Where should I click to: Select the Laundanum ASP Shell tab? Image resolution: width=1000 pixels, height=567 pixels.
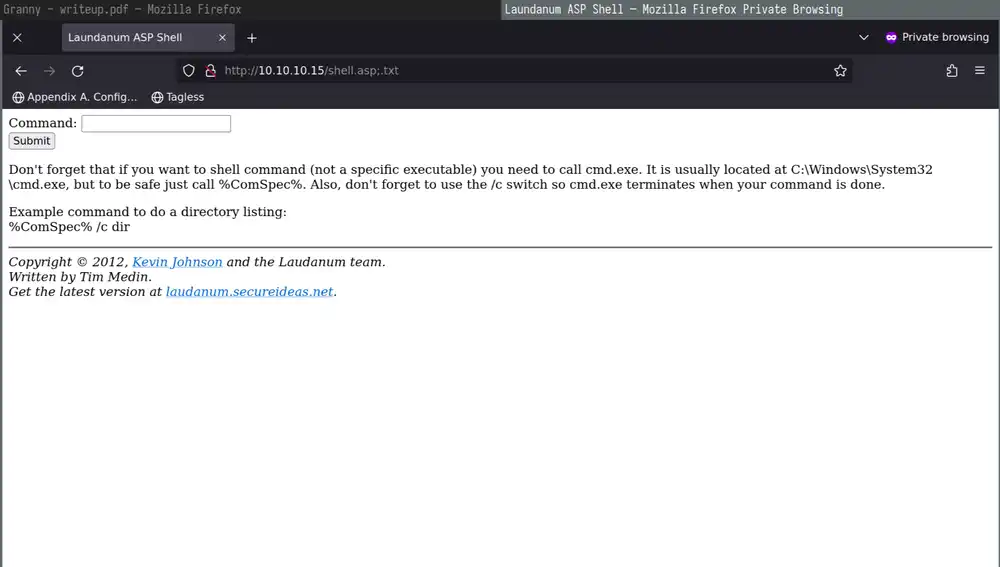[148, 38]
